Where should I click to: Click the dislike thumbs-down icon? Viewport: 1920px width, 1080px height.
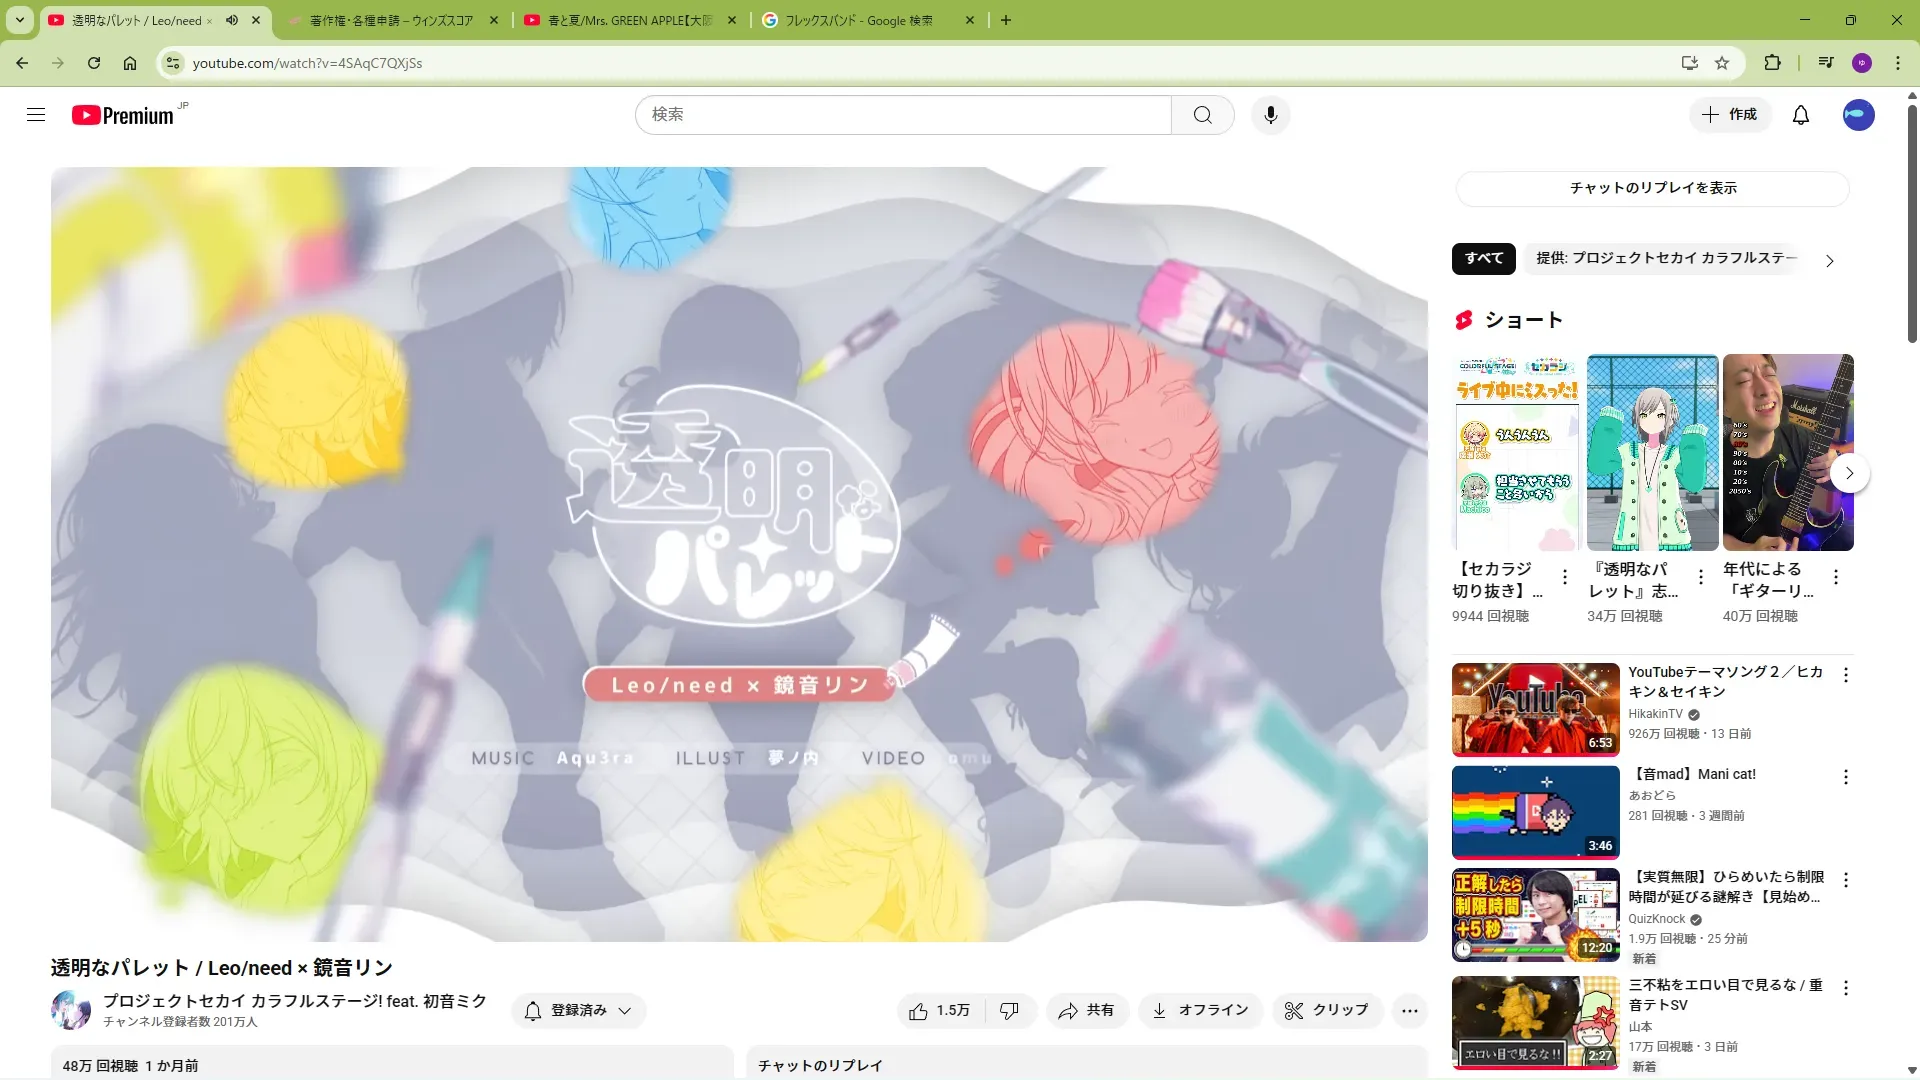[x=1009, y=1011]
